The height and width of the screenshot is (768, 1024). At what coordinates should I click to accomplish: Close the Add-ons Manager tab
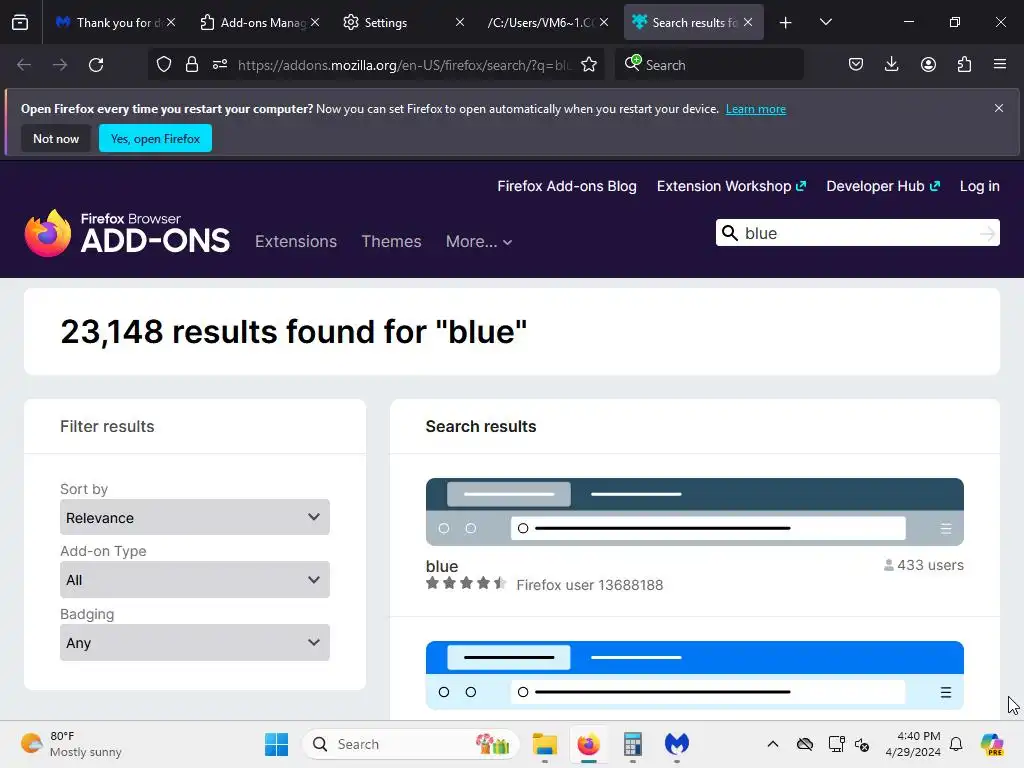pos(315,22)
